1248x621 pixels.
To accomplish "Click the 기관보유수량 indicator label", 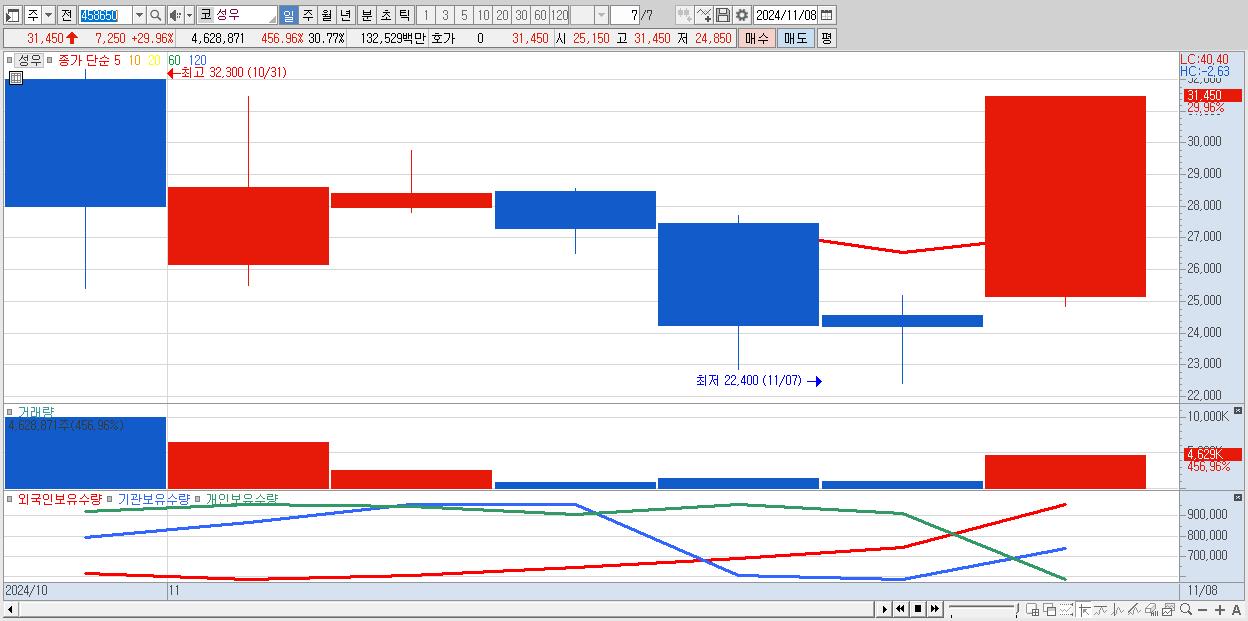I will pyautogui.click(x=154, y=498).
